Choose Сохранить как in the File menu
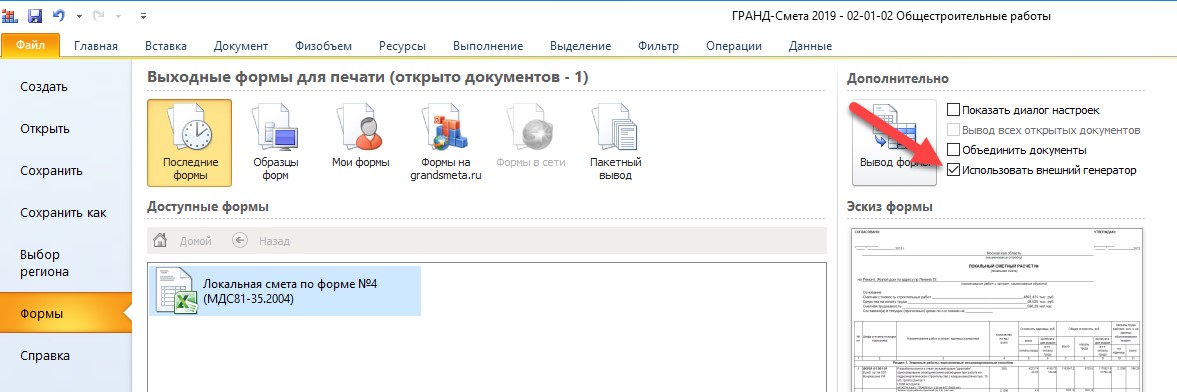Image resolution: width=1177 pixels, height=392 pixels. click(x=65, y=213)
